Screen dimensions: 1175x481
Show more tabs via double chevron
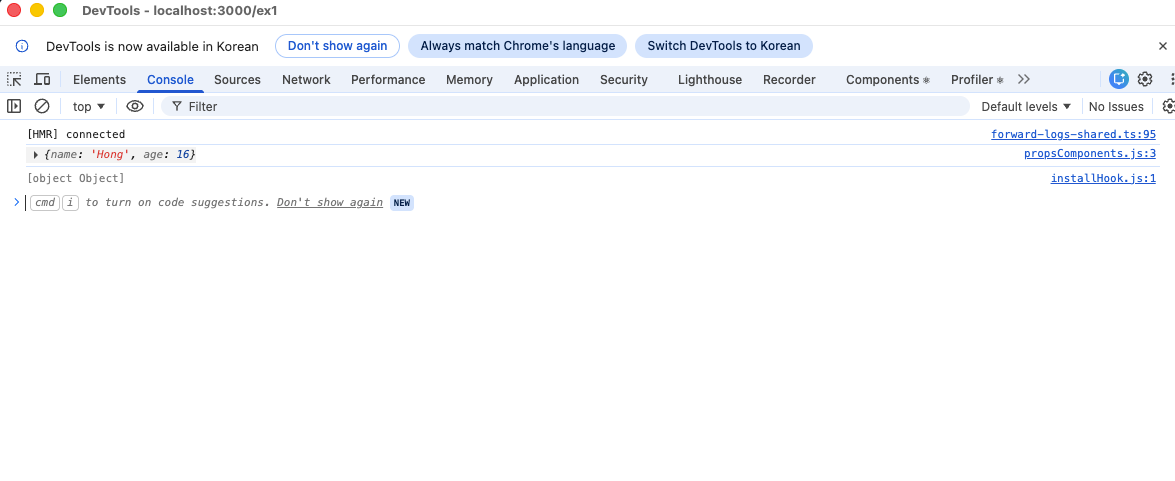tap(1024, 80)
